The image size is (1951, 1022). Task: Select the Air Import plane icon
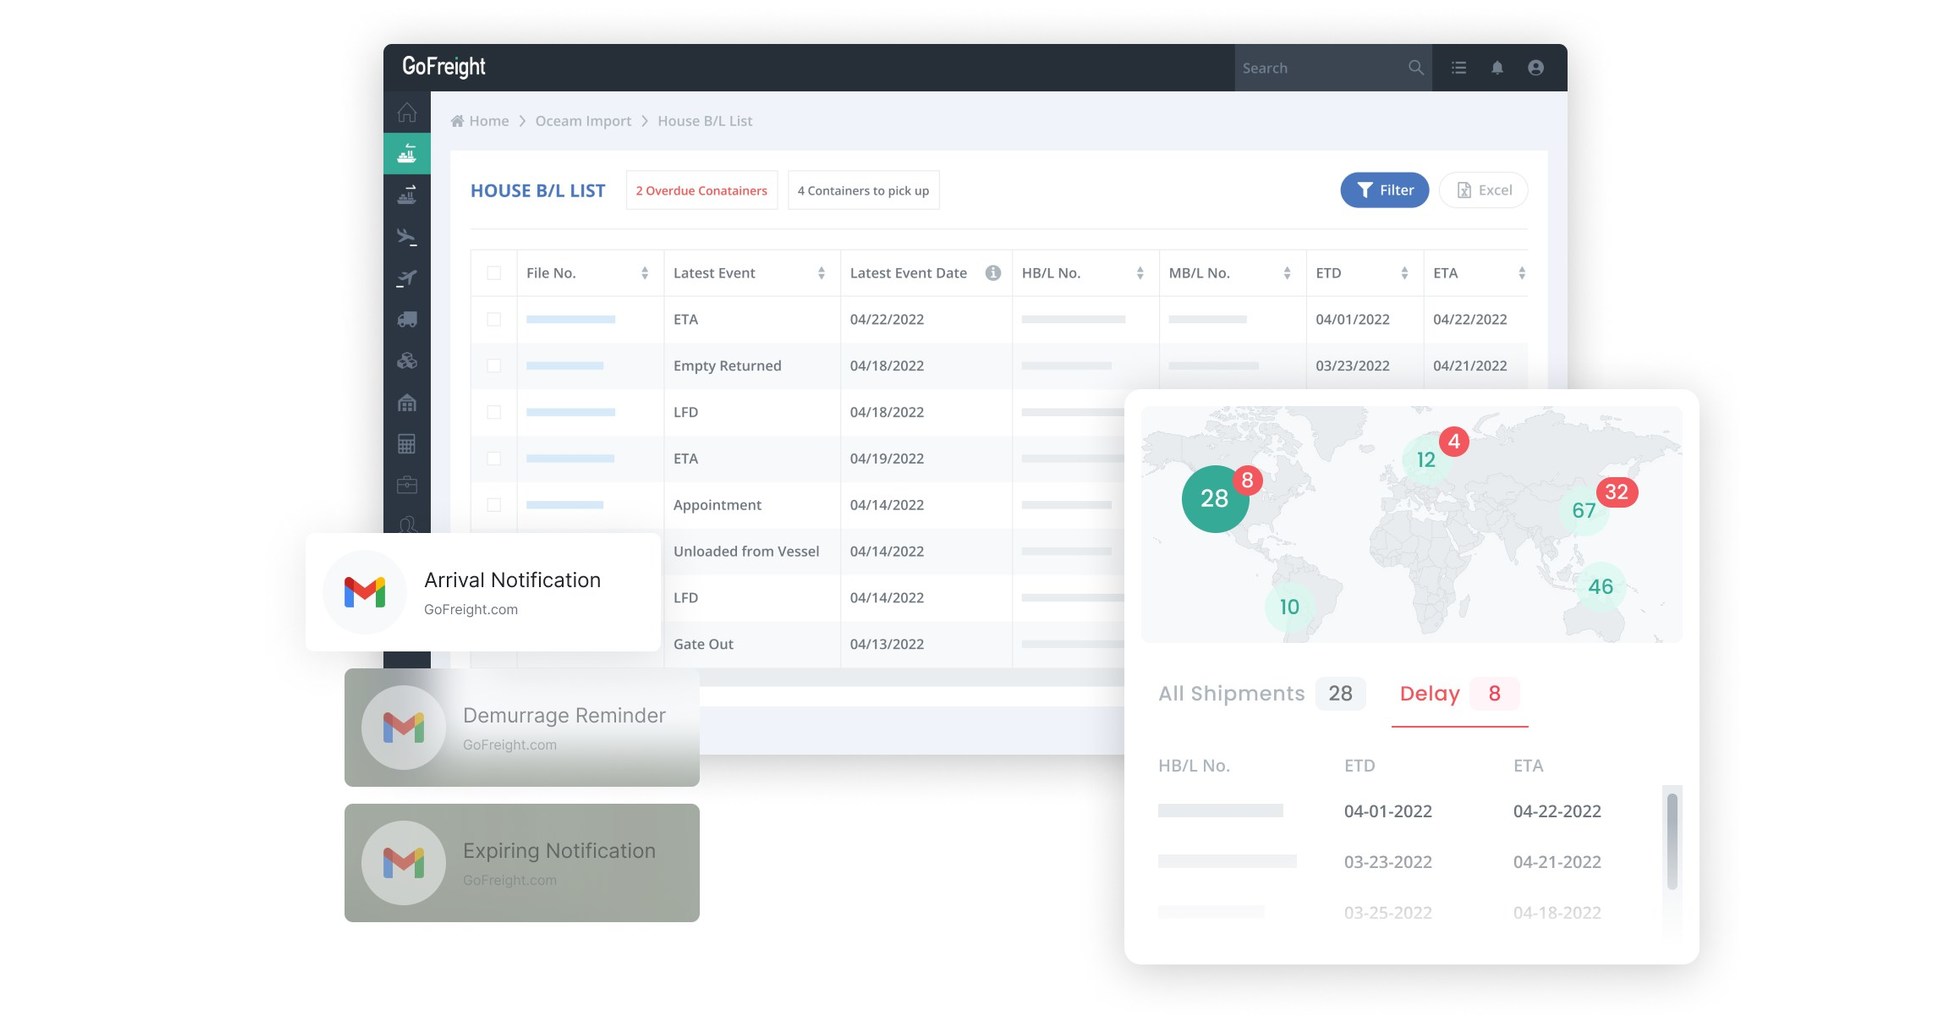tap(407, 236)
